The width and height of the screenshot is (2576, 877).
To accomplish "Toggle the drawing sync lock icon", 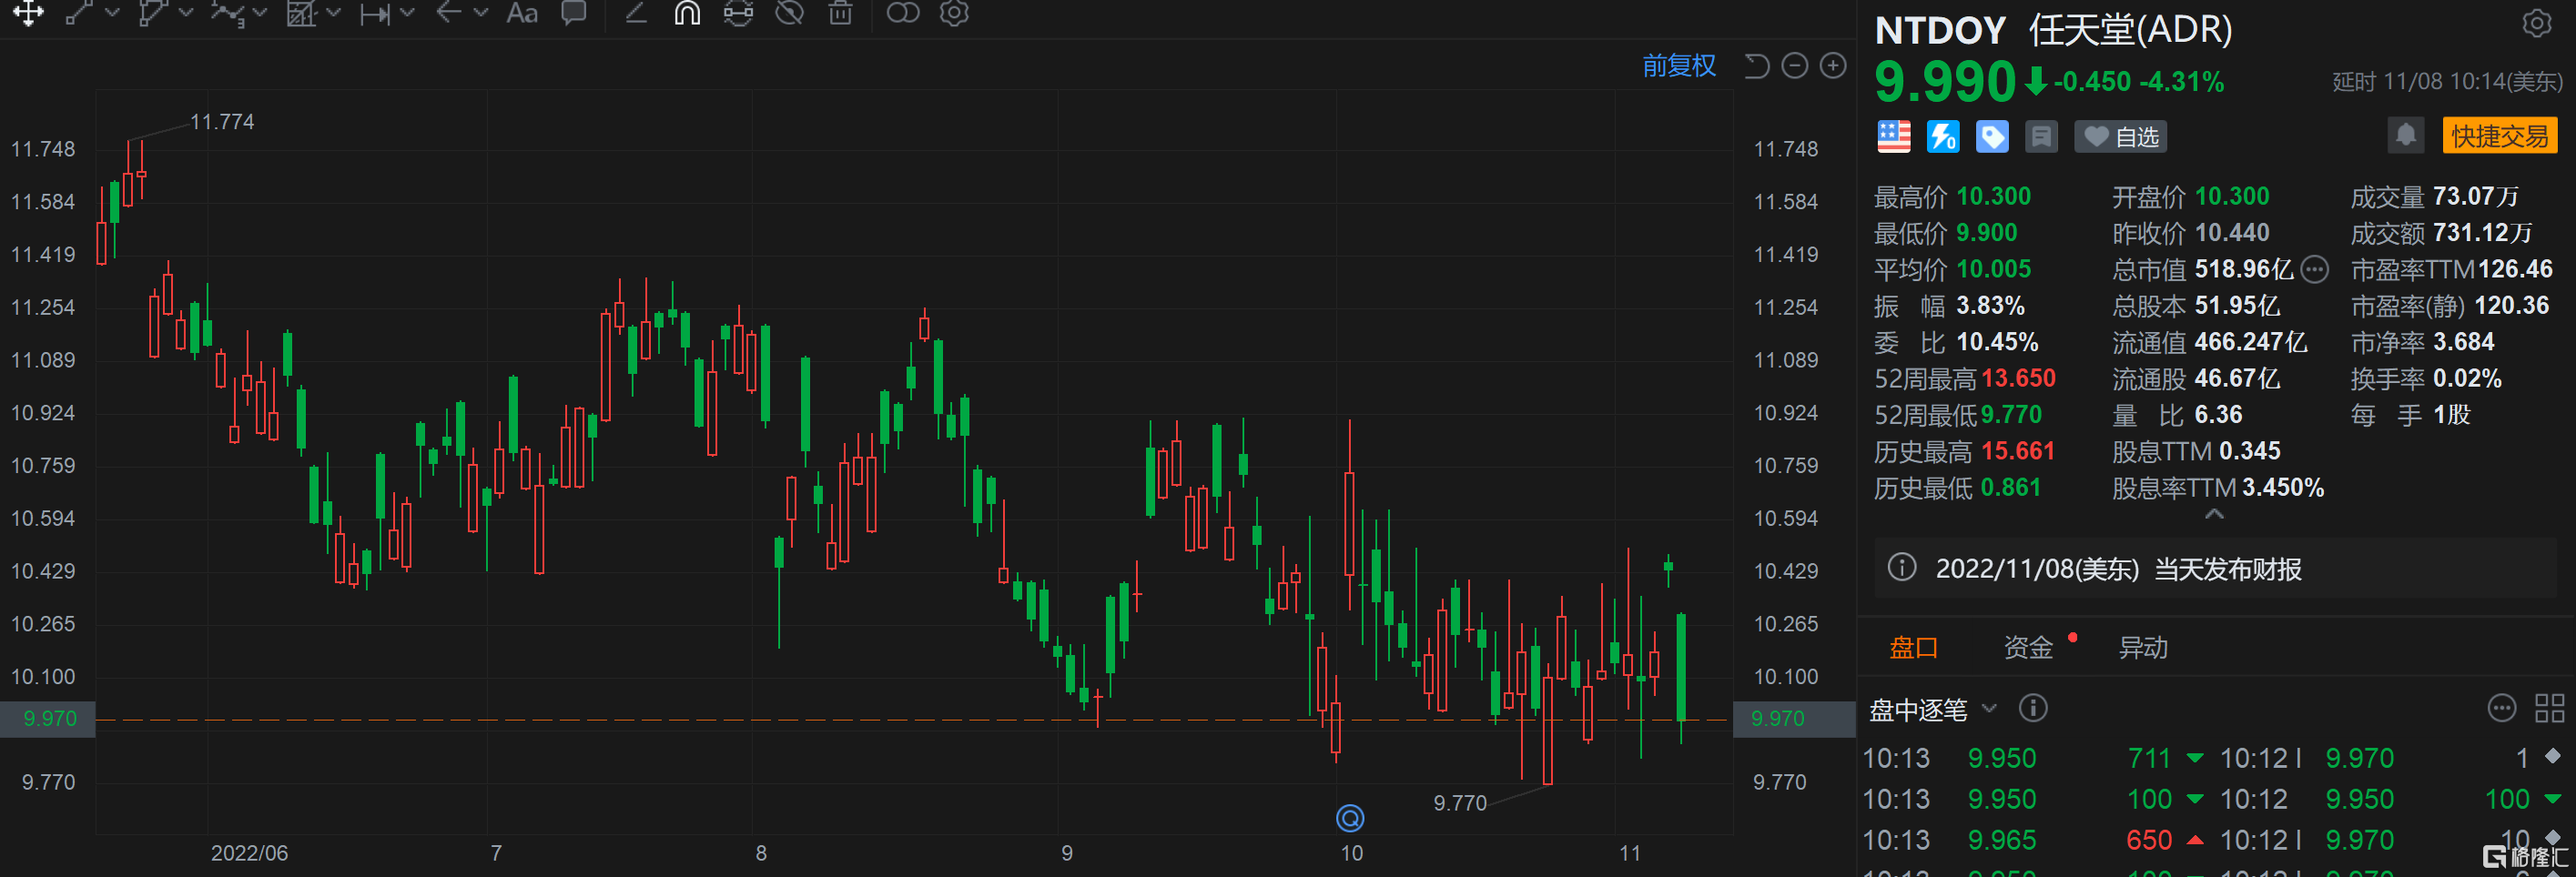I will [x=738, y=13].
